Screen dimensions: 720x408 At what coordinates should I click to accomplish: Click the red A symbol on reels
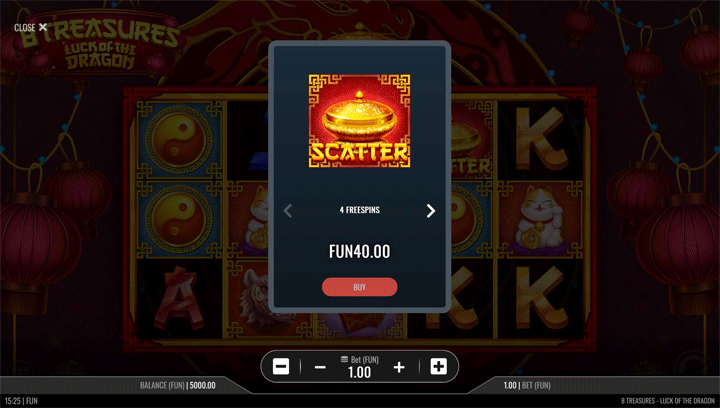179,299
